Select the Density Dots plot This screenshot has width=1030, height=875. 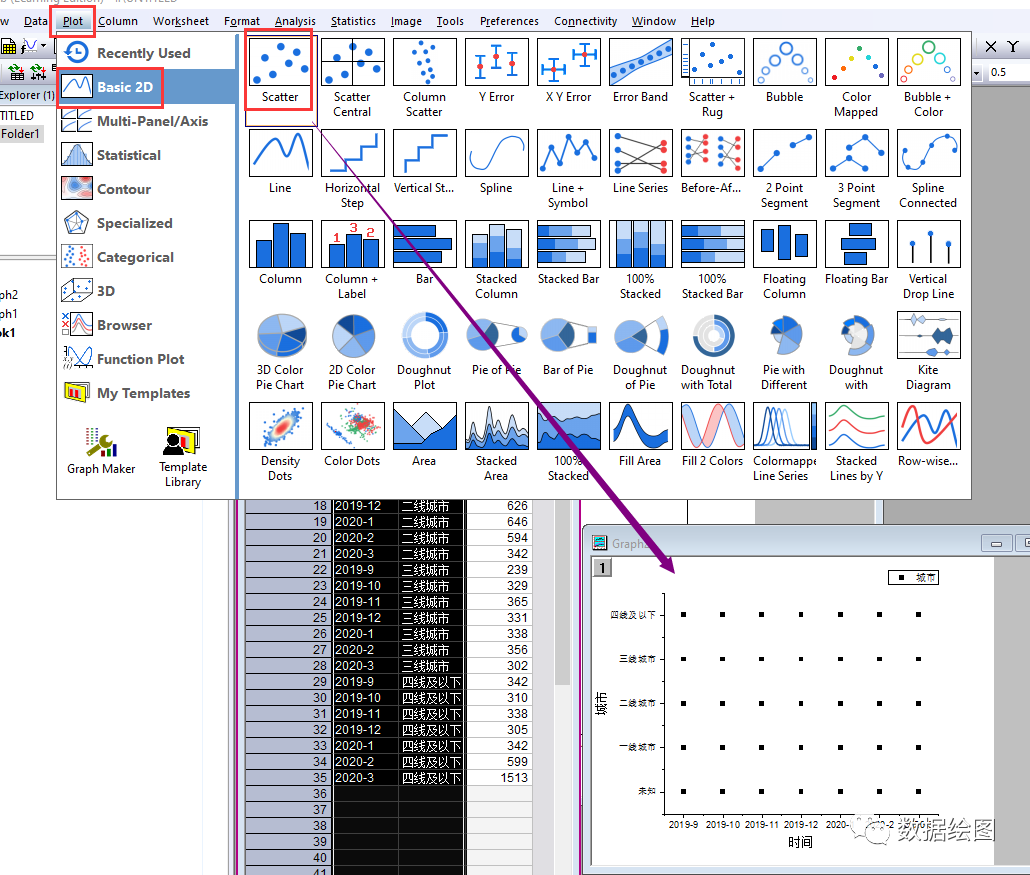coord(280,442)
